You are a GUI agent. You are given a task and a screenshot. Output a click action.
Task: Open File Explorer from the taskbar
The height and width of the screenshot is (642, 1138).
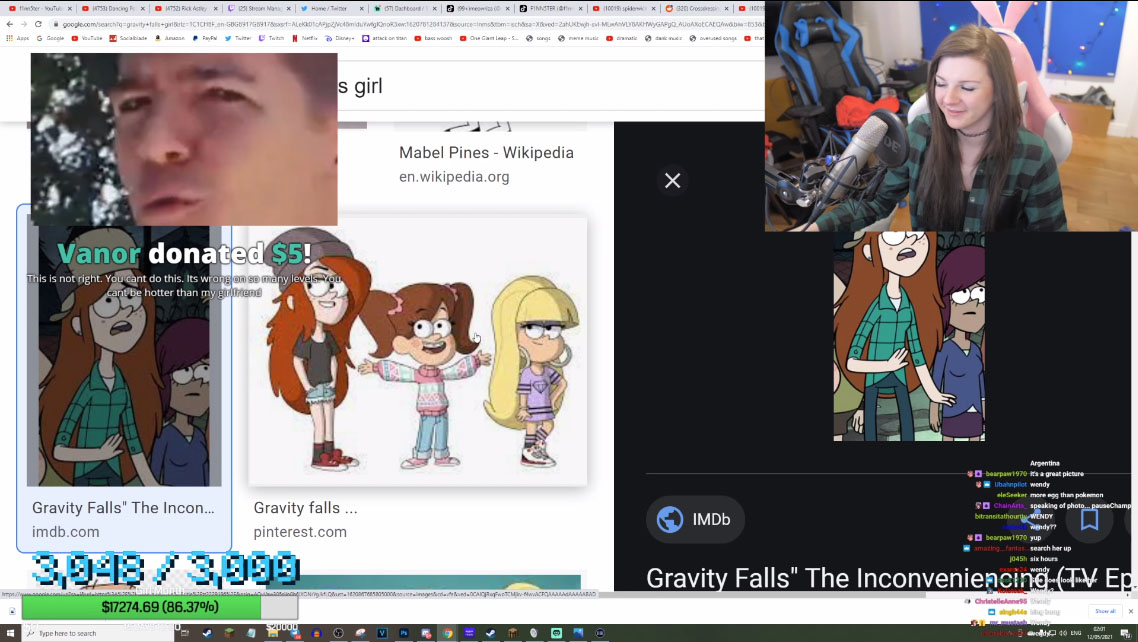click(273, 633)
